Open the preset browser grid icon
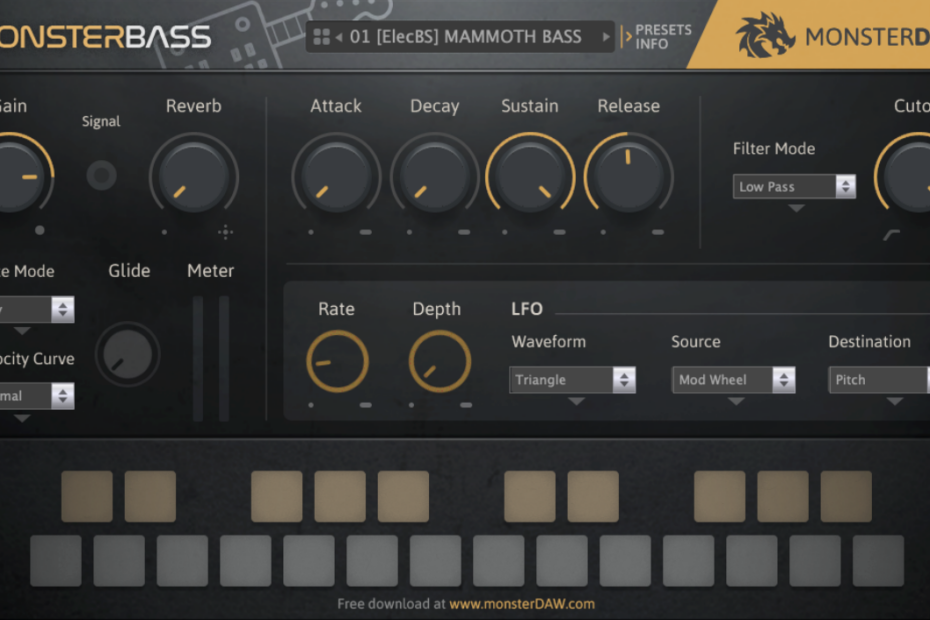This screenshot has height=620, width=930. tap(321, 37)
